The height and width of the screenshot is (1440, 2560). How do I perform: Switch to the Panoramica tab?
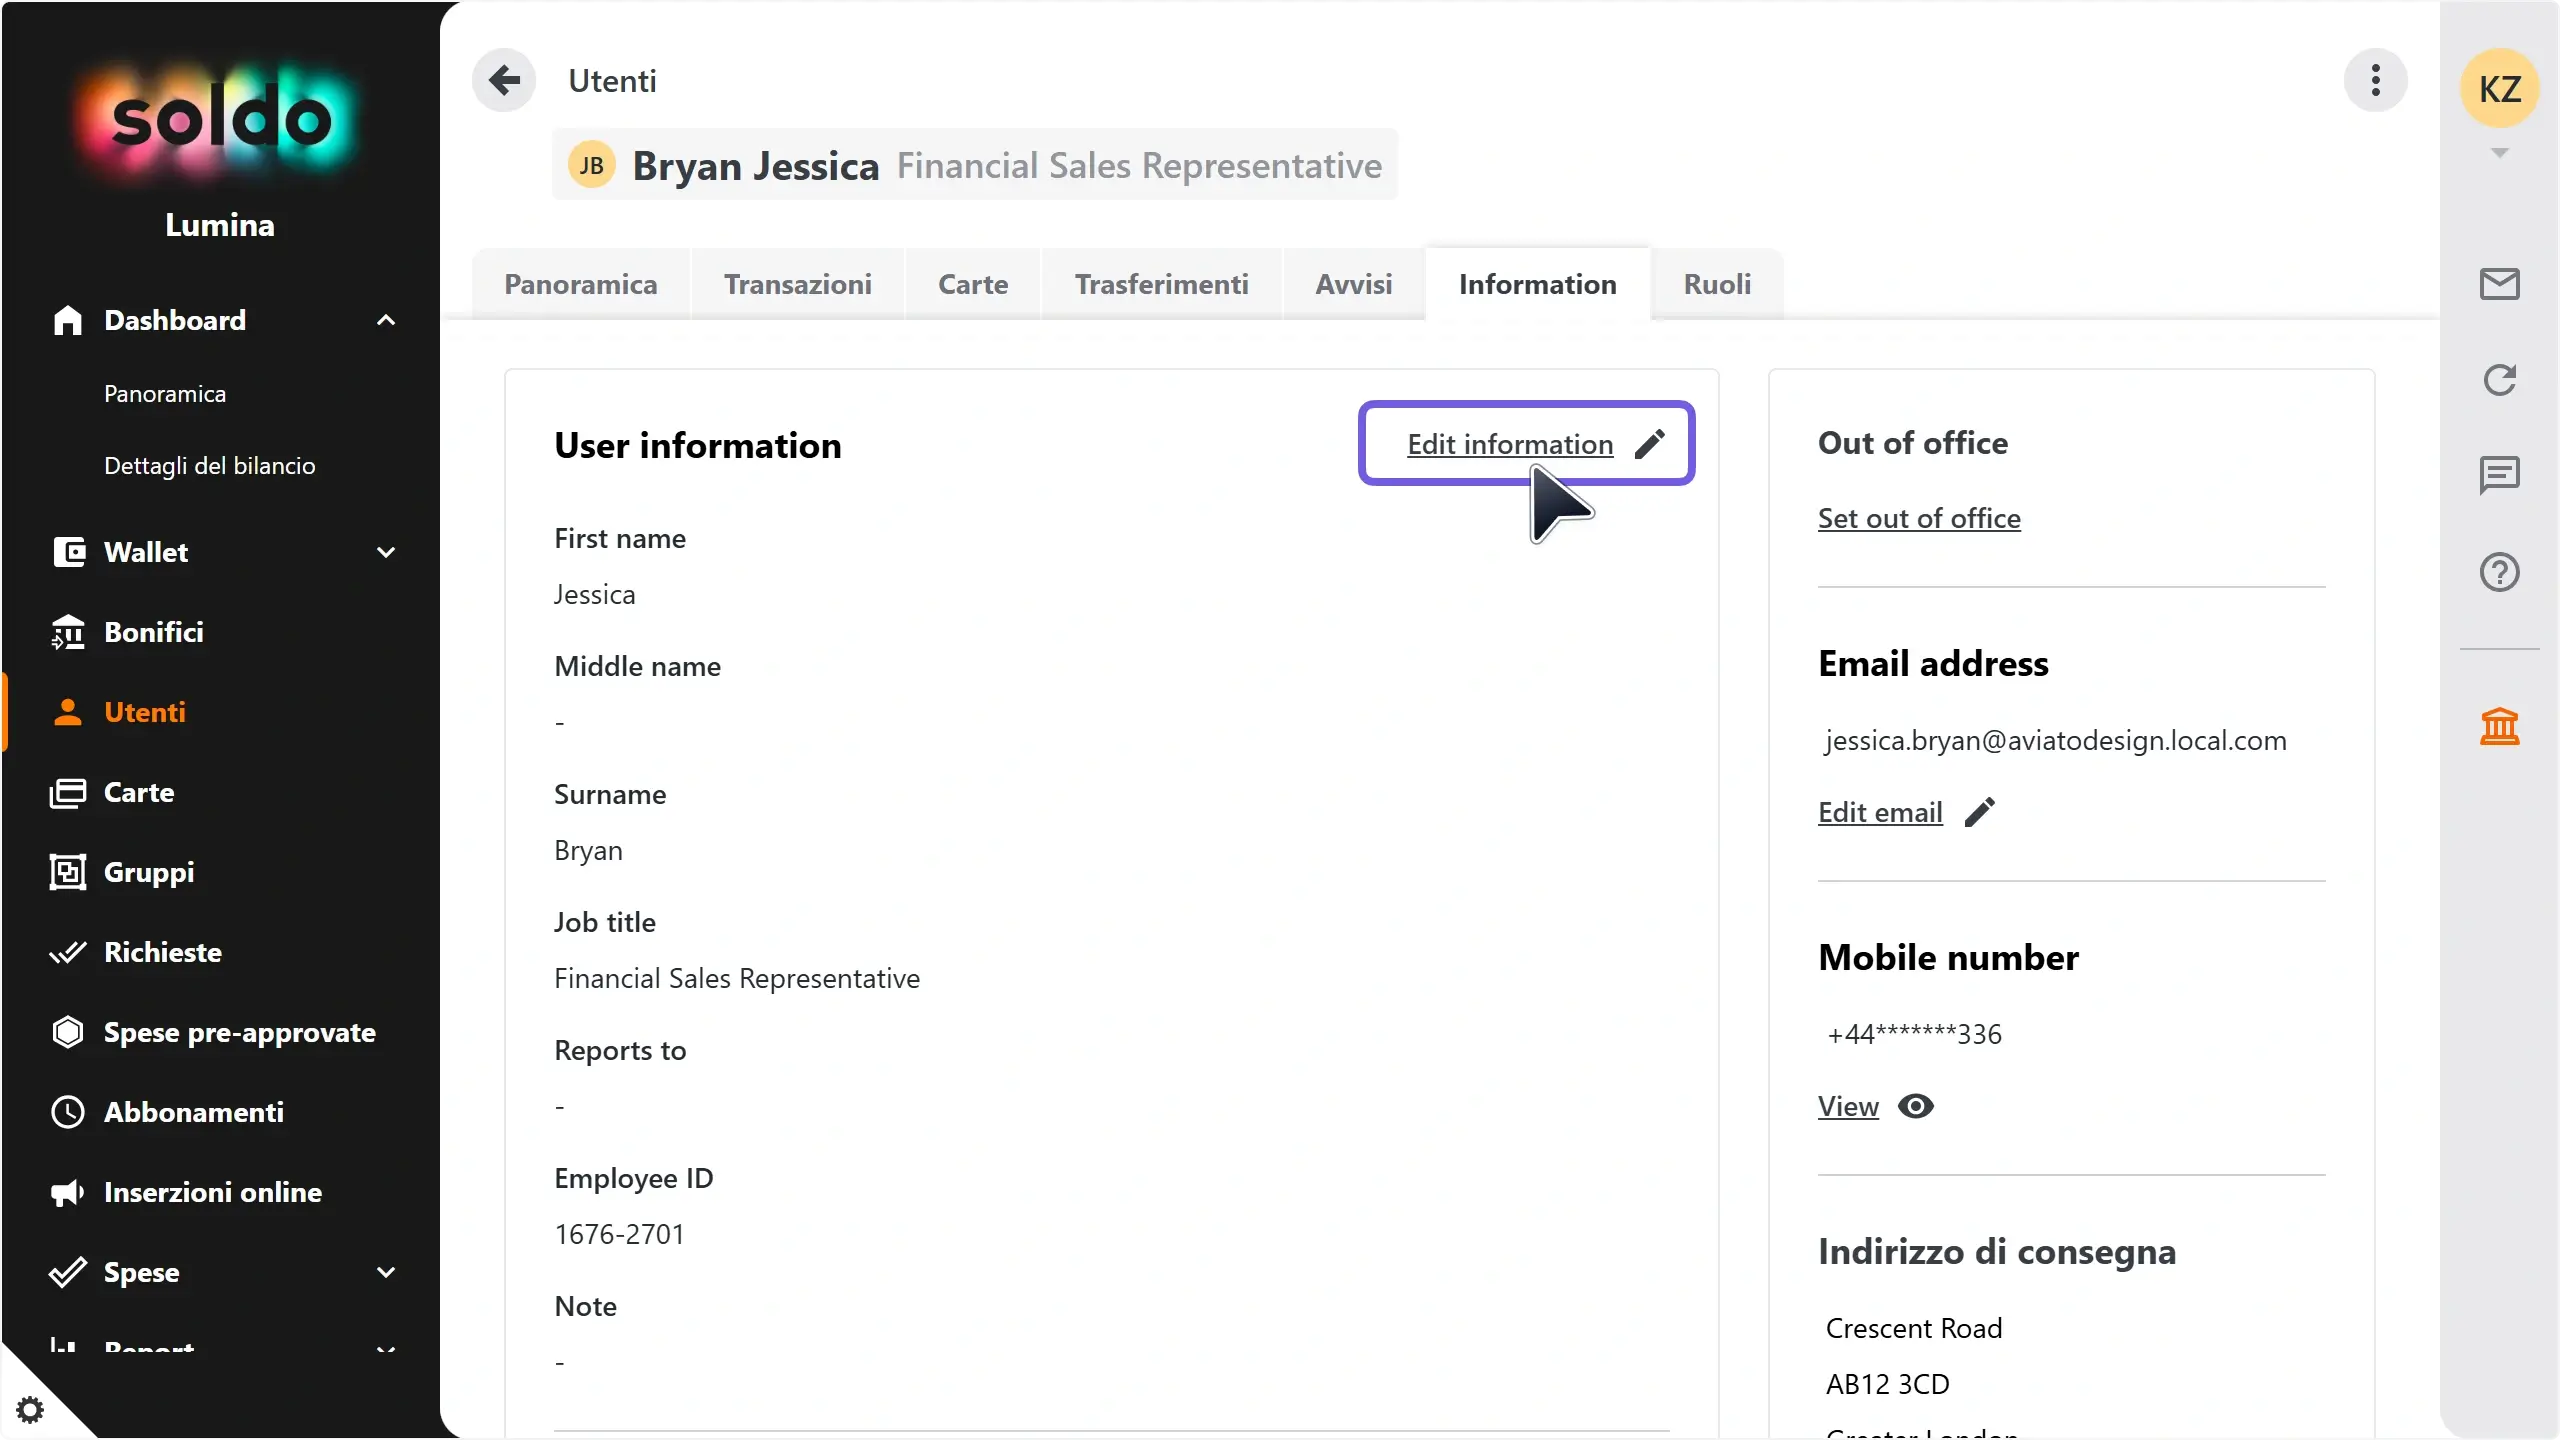point(580,284)
